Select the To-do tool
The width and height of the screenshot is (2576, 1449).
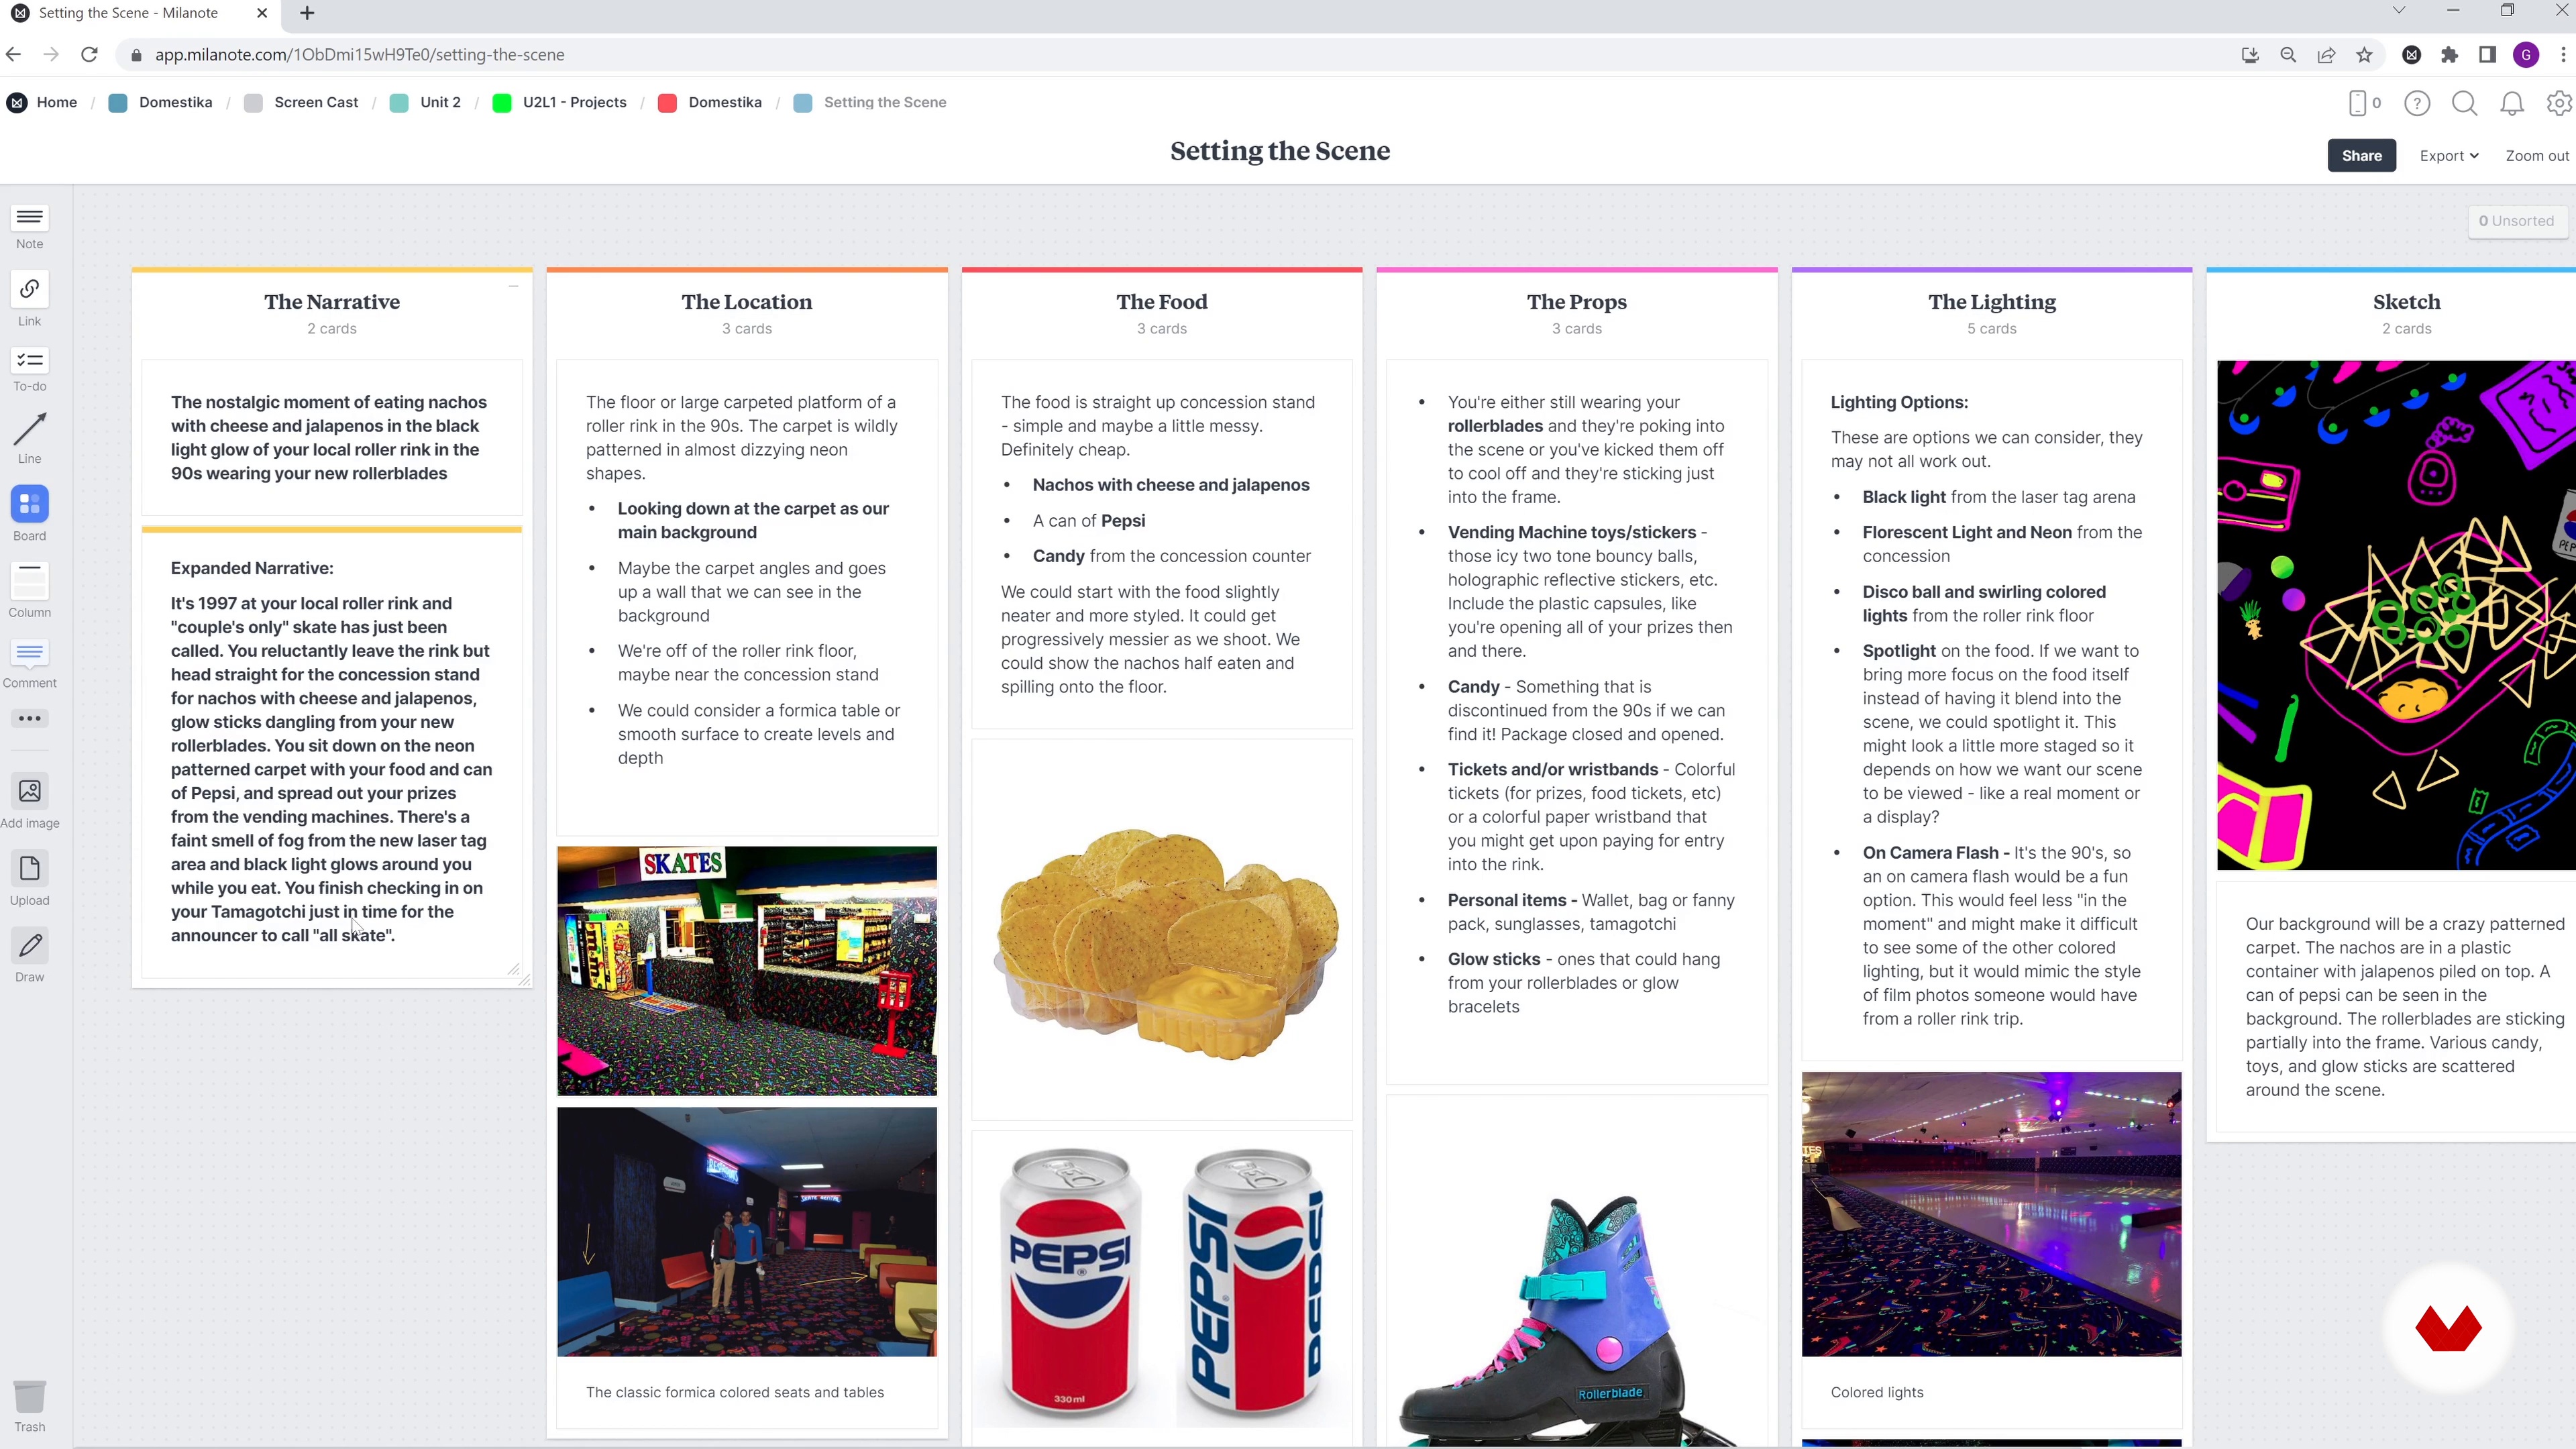(30, 370)
